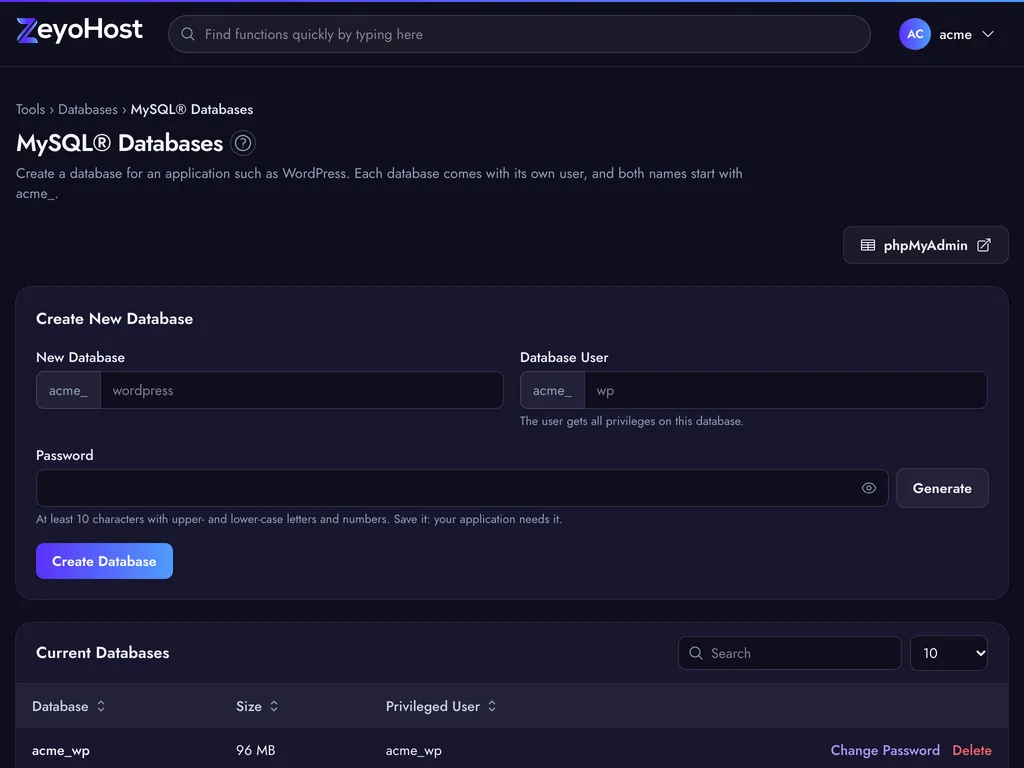1024x768 pixels.
Task: Click the ZeyoHost logo
Action: click(79, 30)
